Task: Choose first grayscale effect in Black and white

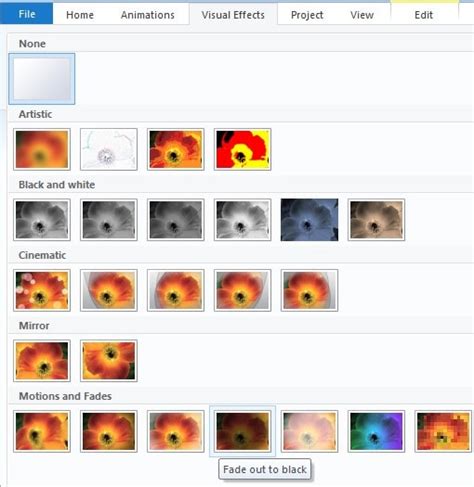Action: click(x=42, y=220)
